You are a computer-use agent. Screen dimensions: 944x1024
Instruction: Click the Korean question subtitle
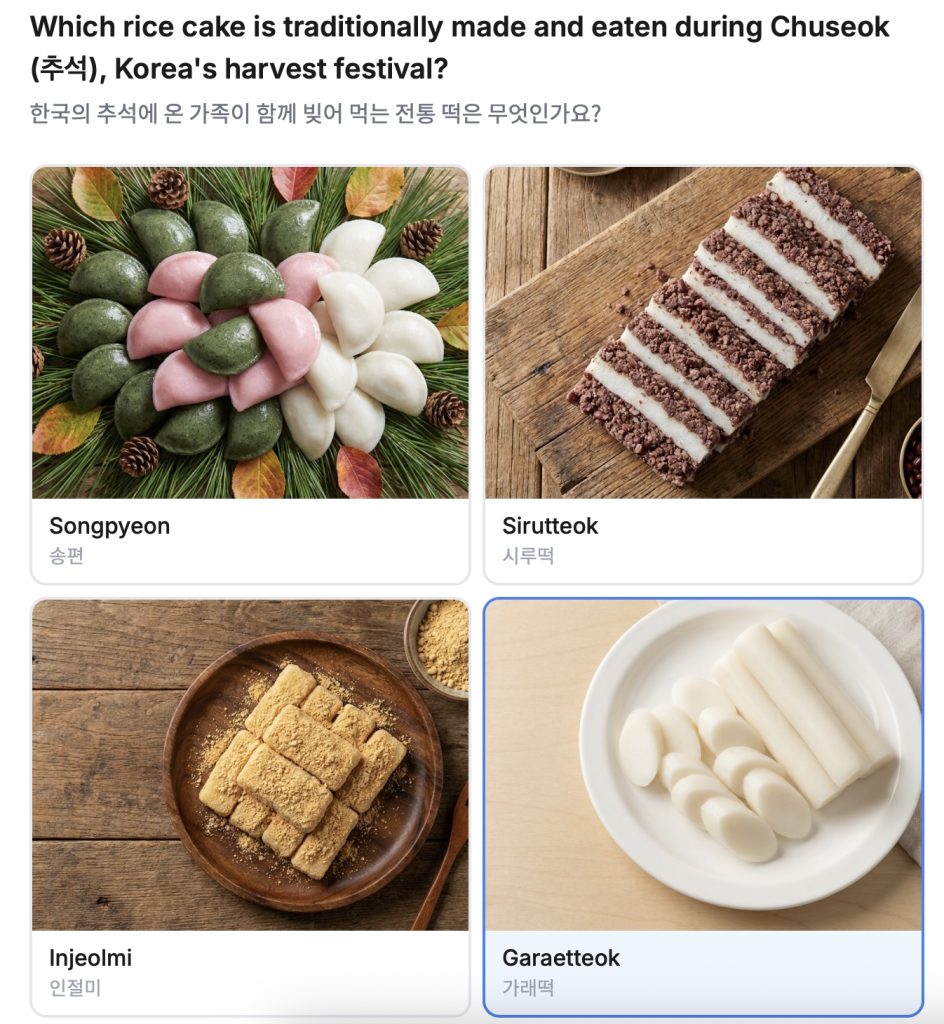(x=315, y=112)
